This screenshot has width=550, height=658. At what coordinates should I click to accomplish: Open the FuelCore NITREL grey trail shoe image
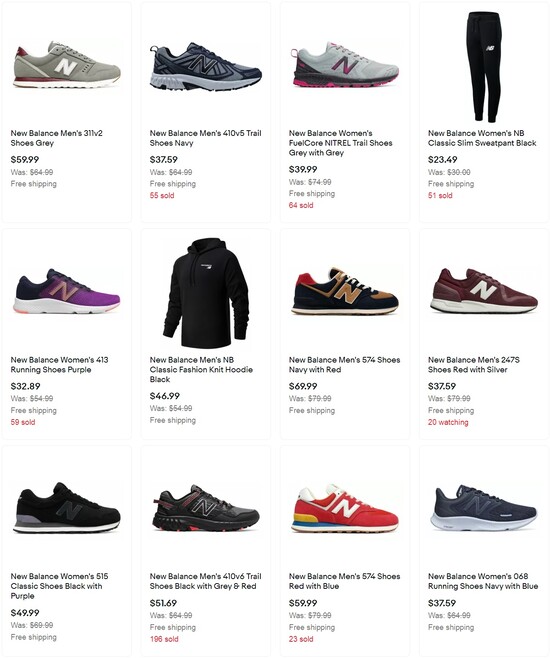click(x=344, y=64)
